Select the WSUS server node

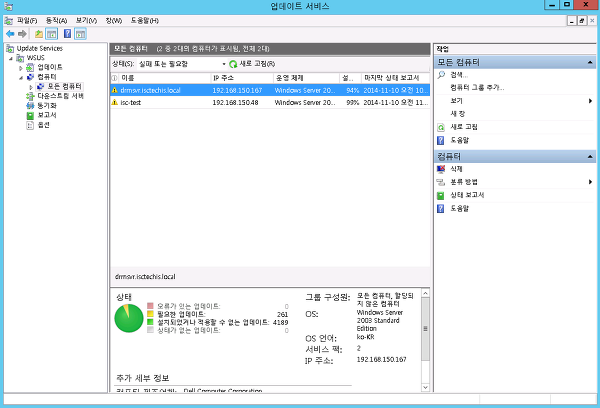[35, 58]
